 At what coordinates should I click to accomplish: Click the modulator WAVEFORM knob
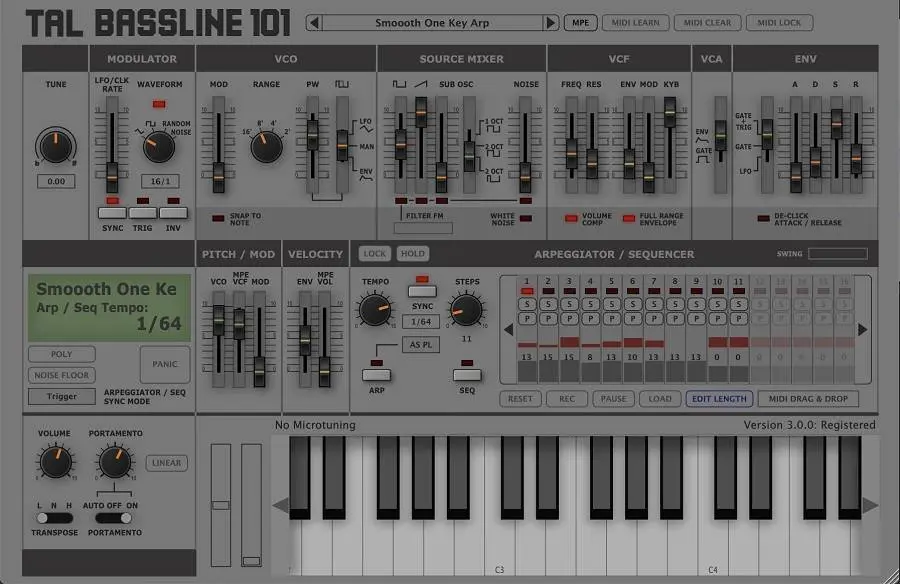(158, 147)
